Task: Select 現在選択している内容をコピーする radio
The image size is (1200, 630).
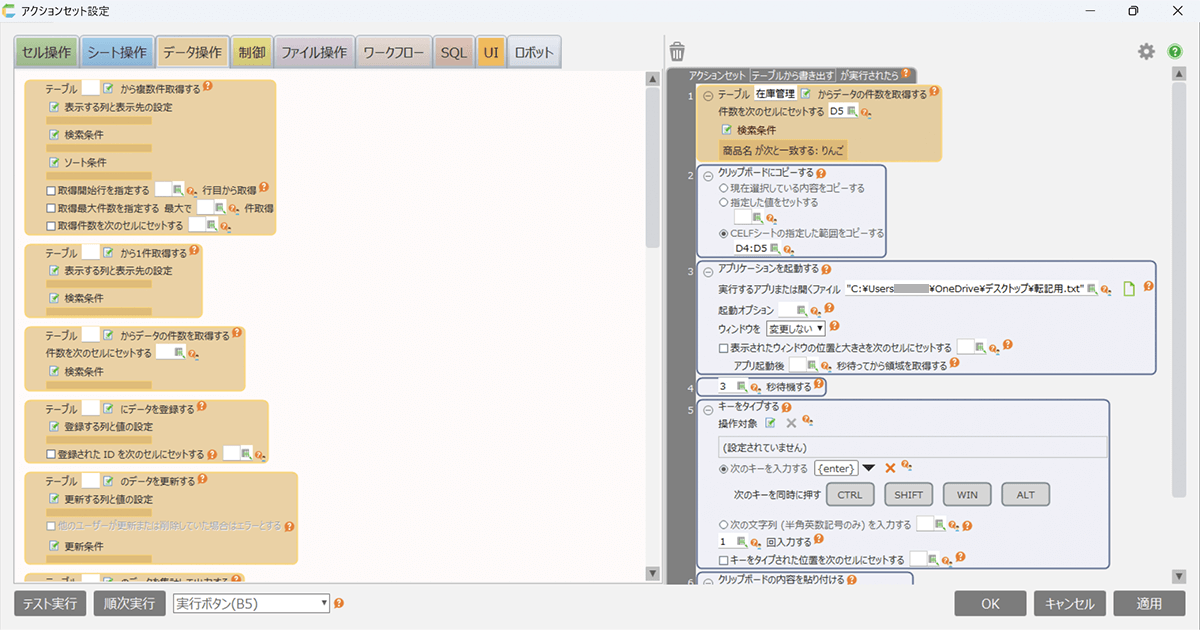Action: [723, 188]
